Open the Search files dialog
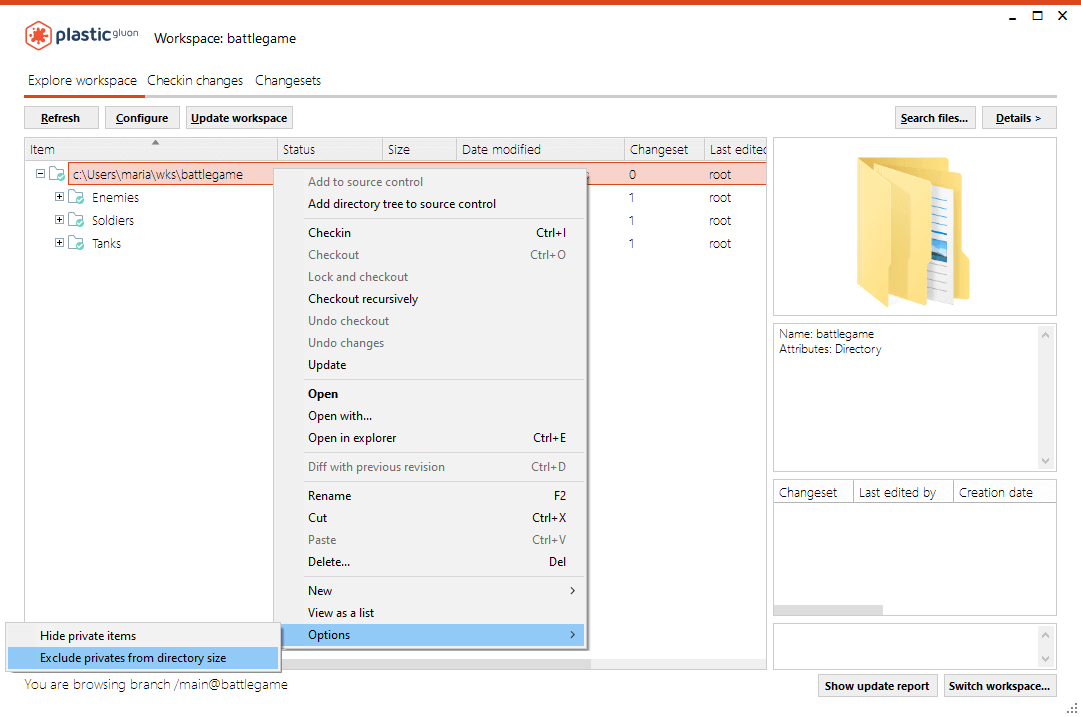This screenshot has width=1081, height=717. [x=934, y=118]
